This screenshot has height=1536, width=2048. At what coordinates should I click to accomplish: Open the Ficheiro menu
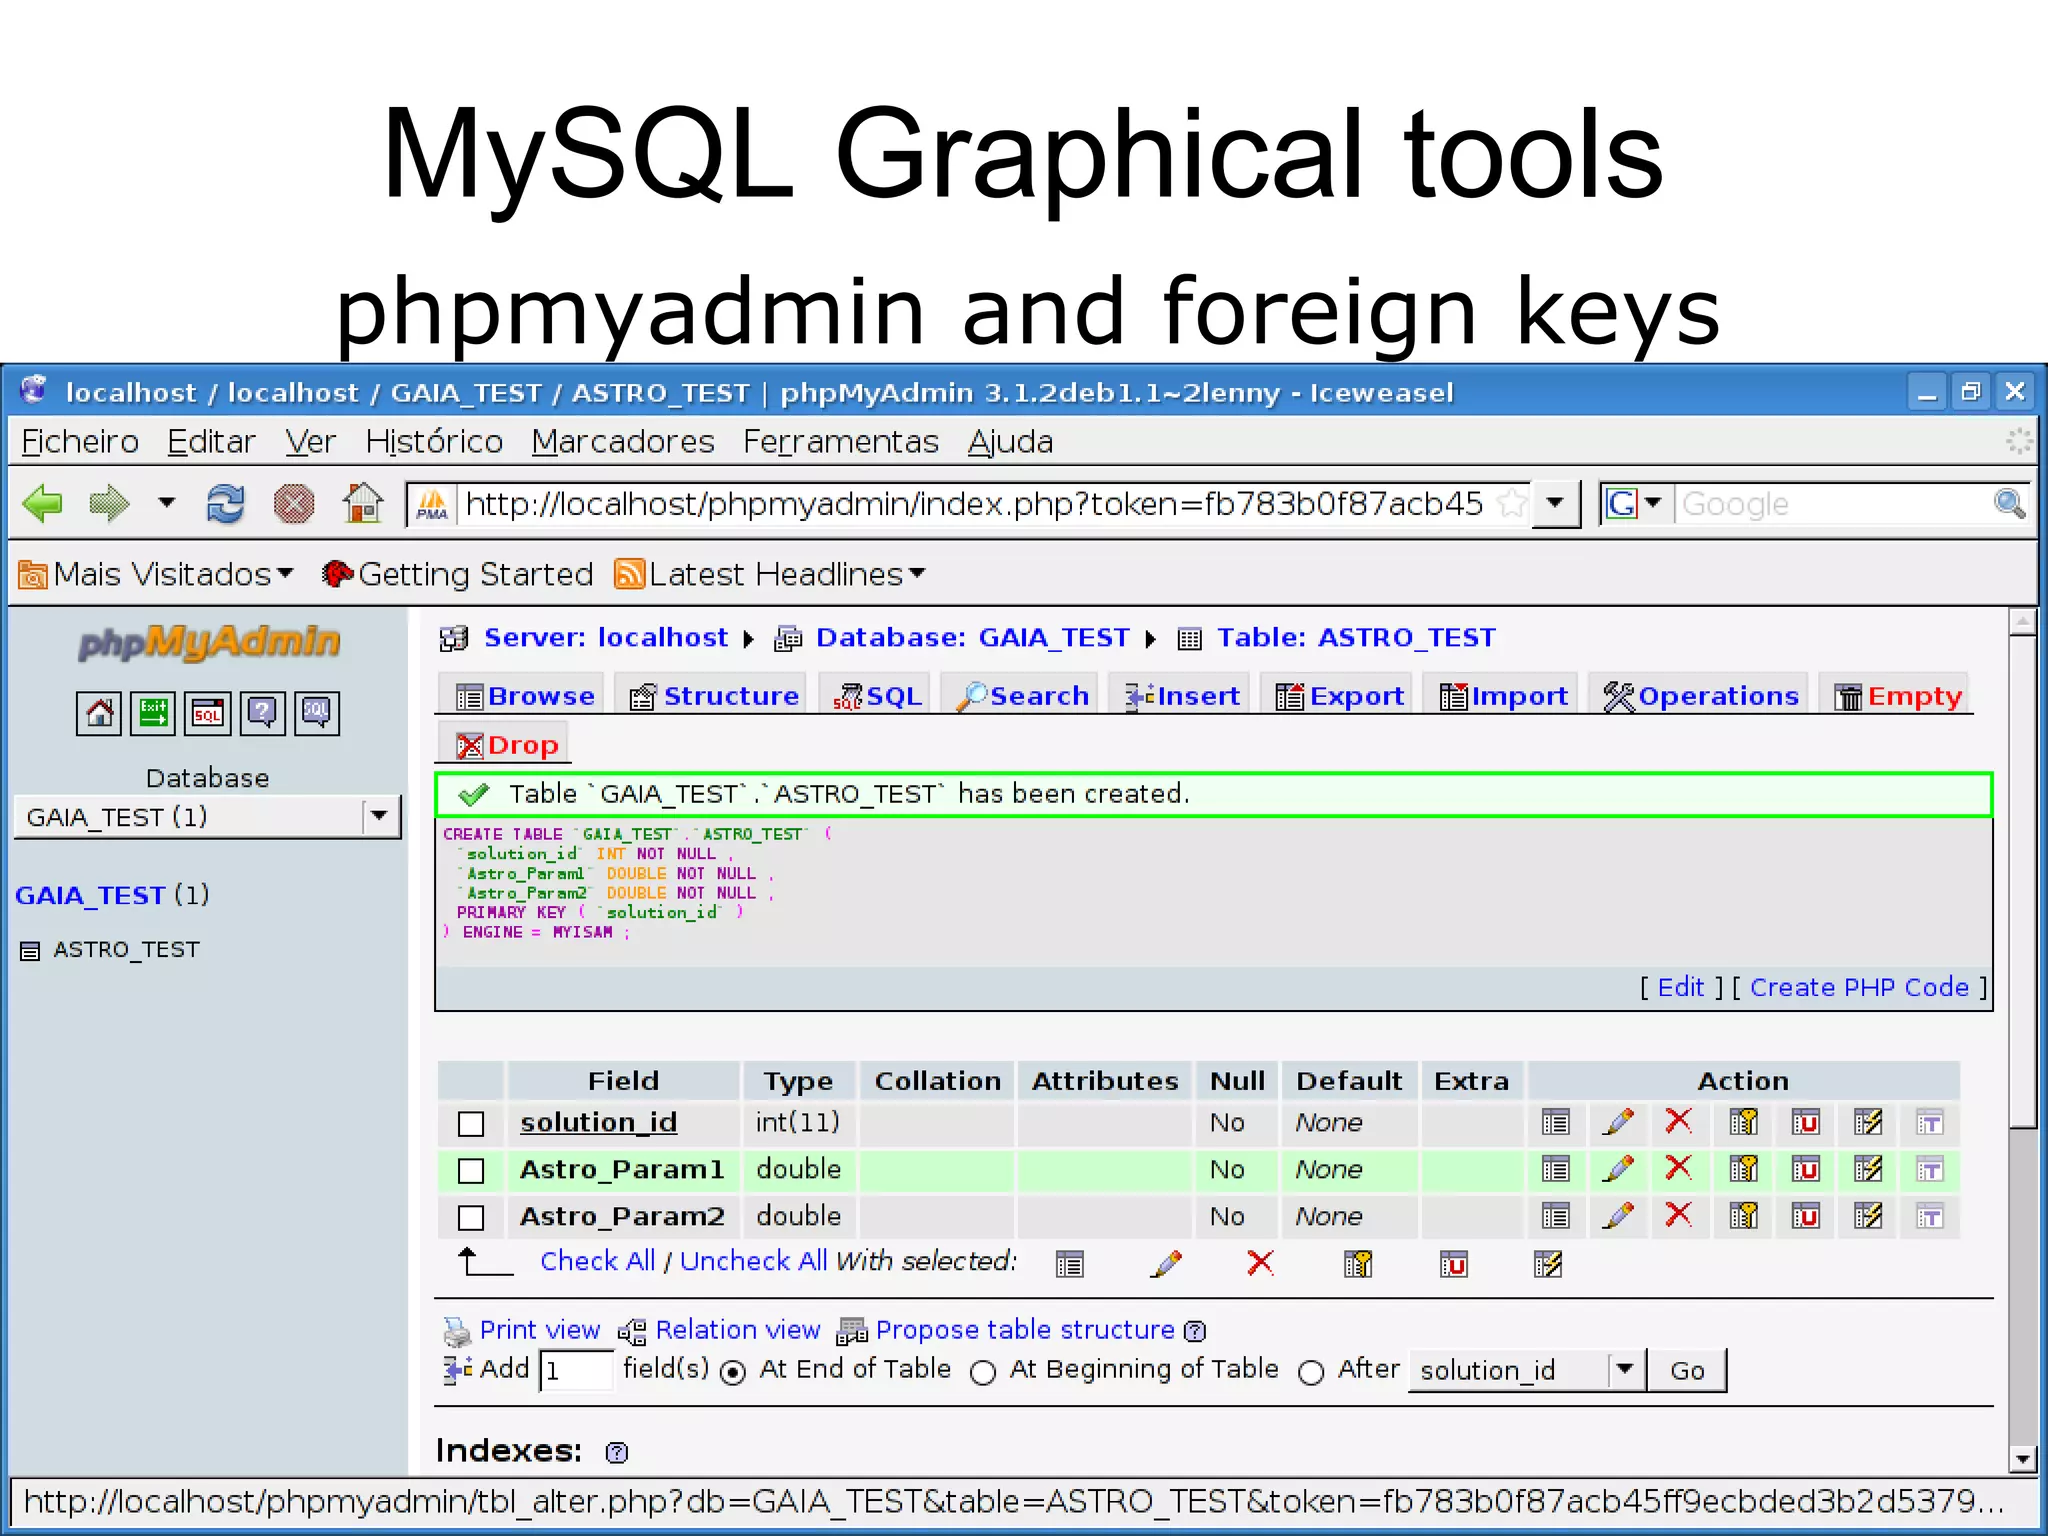[x=80, y=441]
